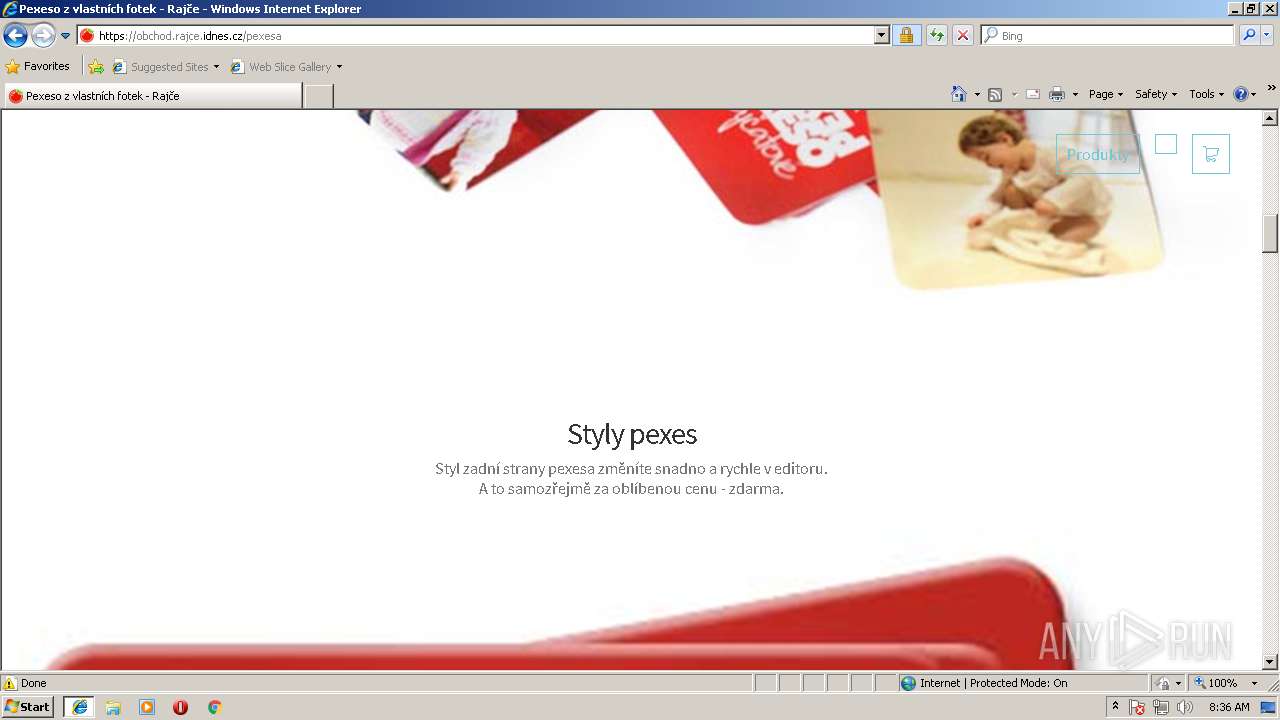Viewport: 1280px width, 720px height.
Task: Click the Show Desktop button
Action: click(x=1269, y=707)
